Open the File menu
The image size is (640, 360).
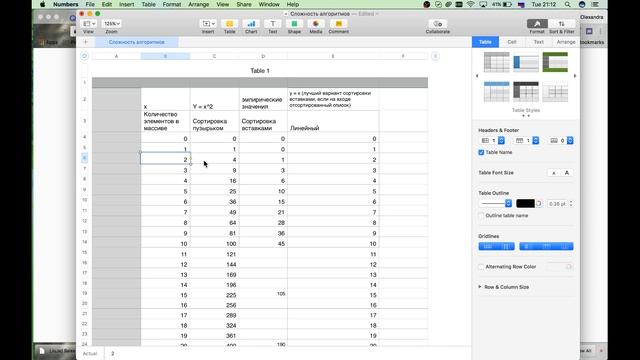click(90, 4)
